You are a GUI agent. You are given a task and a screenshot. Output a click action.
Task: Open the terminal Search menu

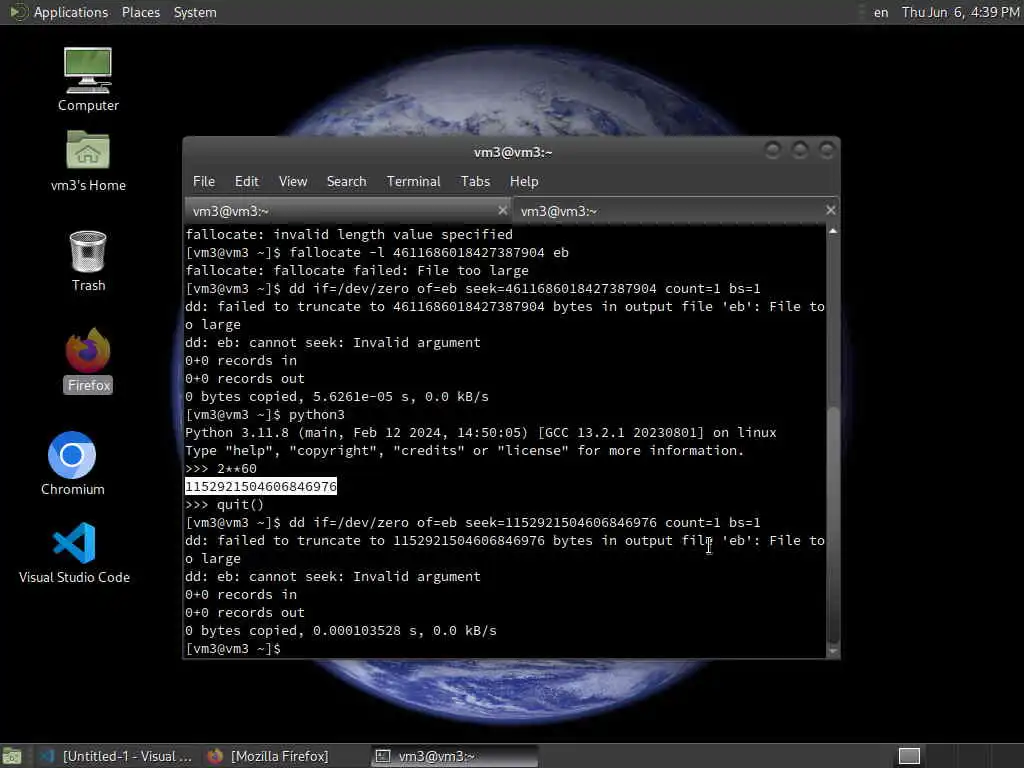coord(346,182)
